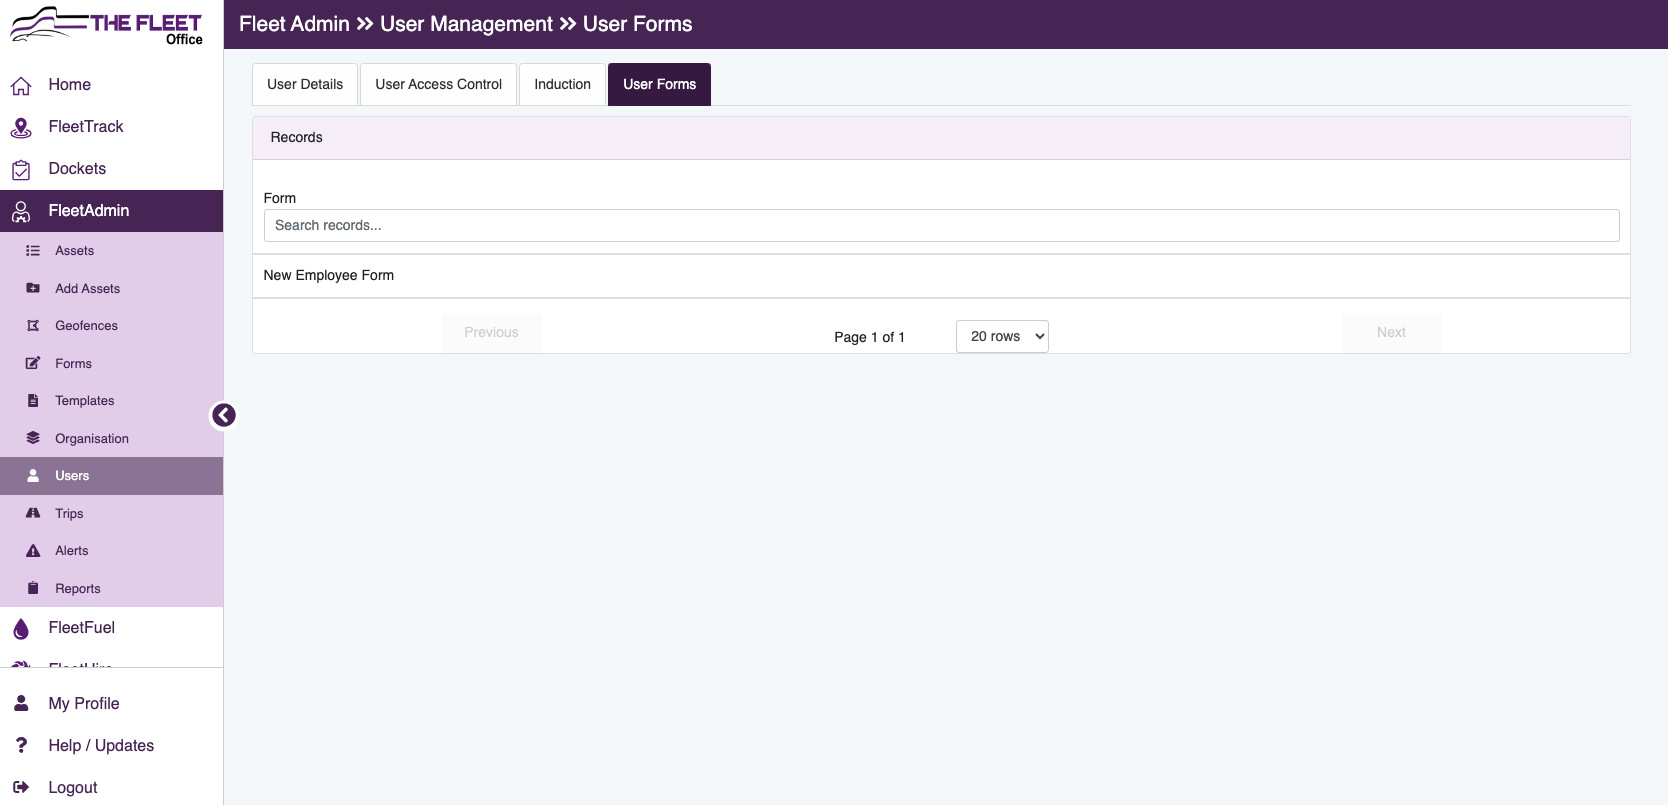Click the Geofences shape icon
The width and height of the screenshot is (1668, 805).
pyautogui.click(x=33, y=326)
